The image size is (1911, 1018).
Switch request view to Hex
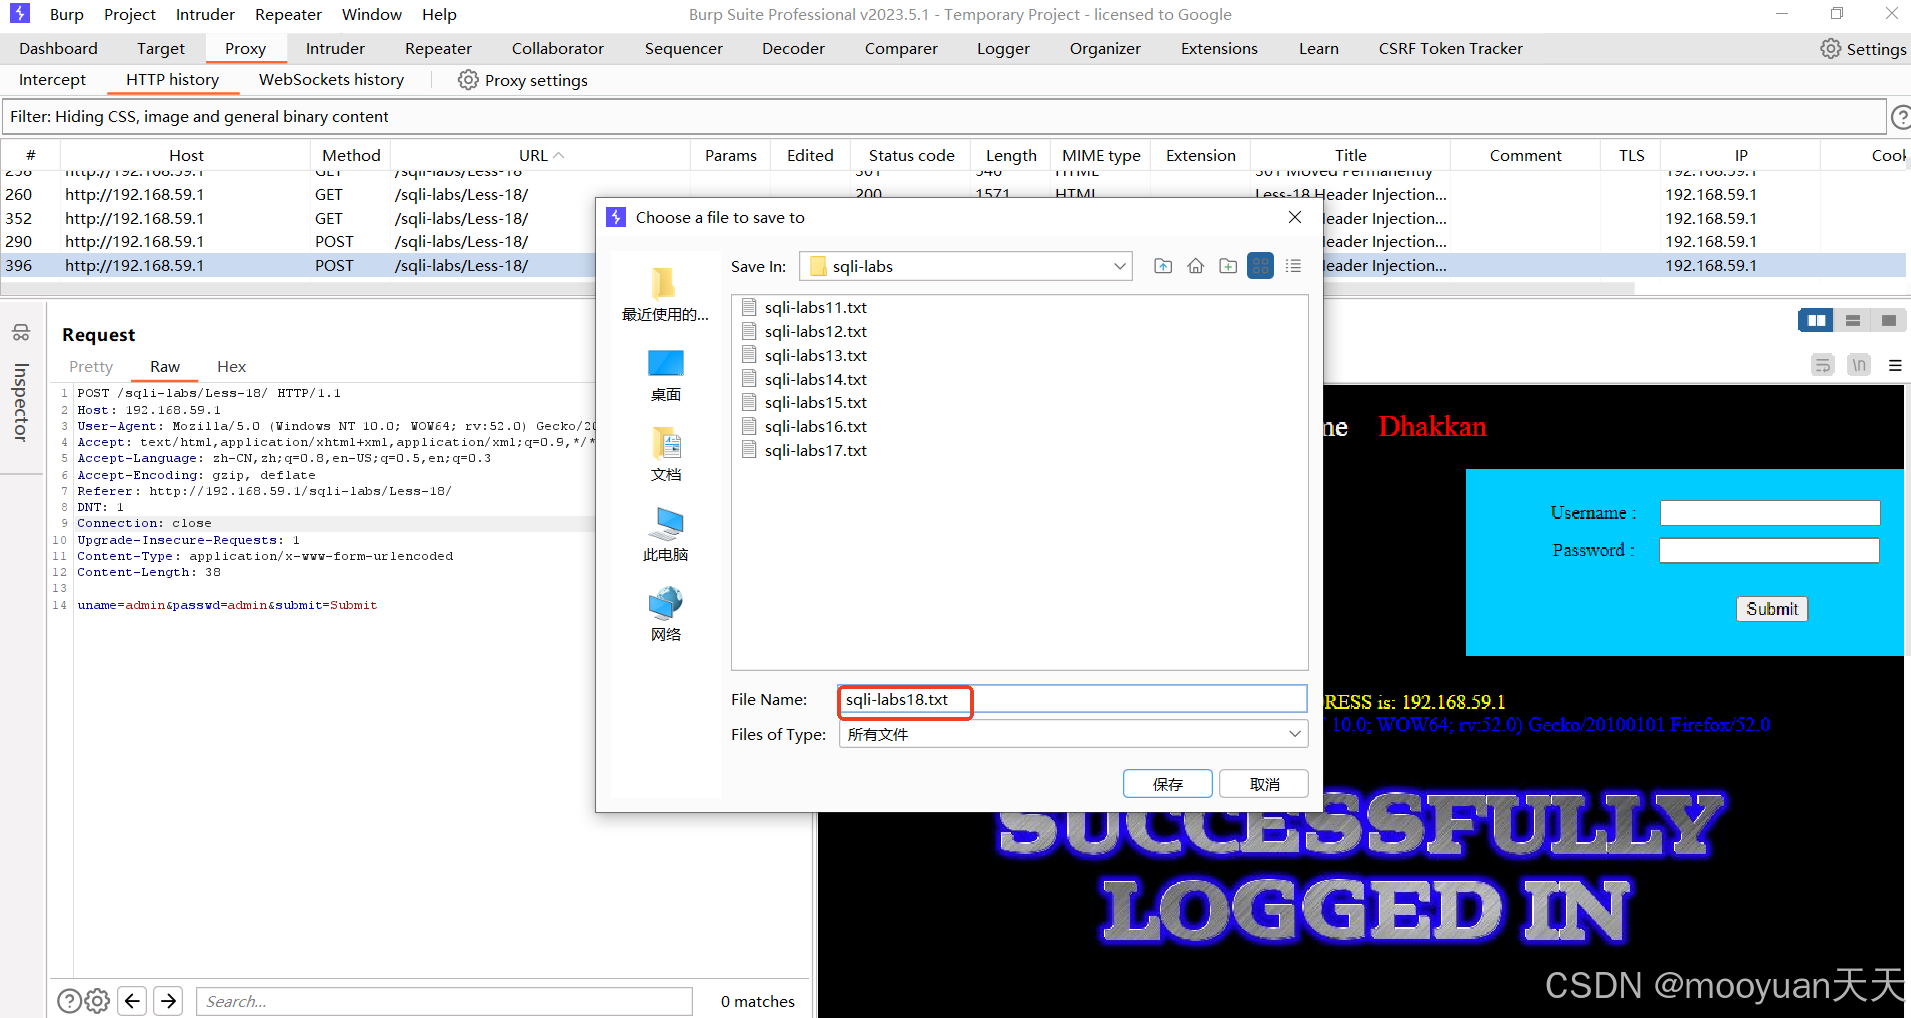pos(231,366)
